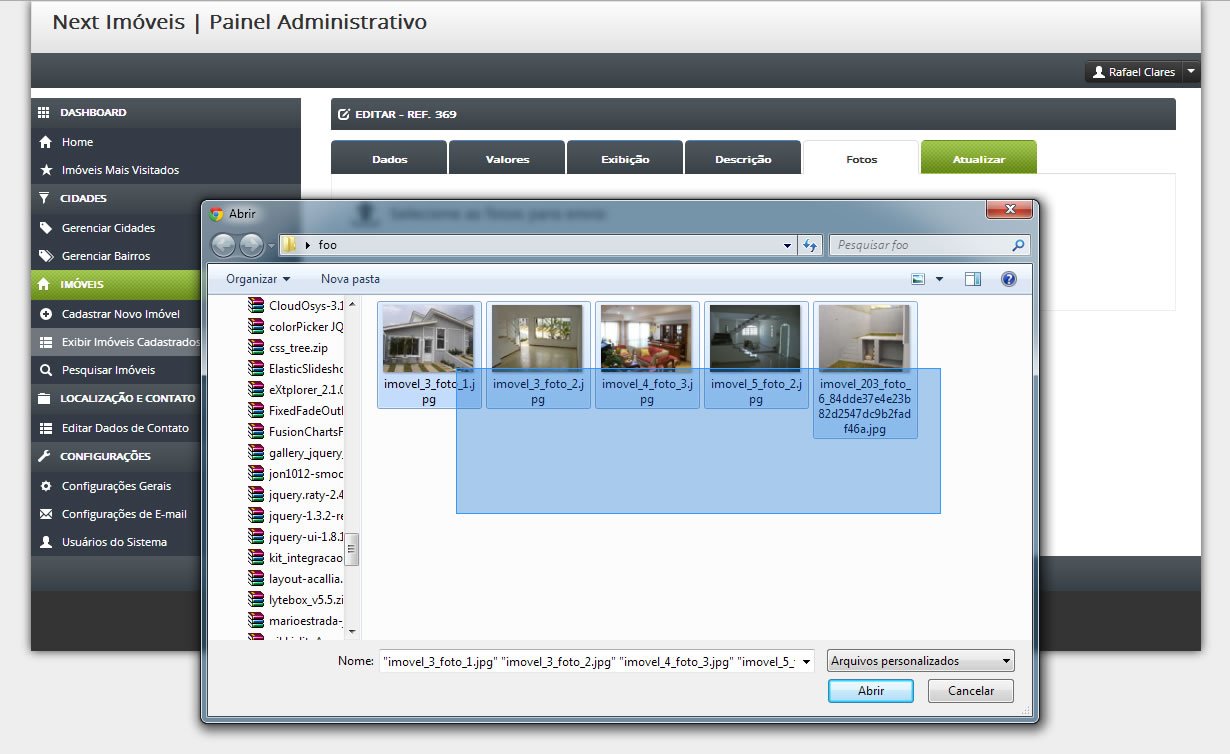This screenshot has height=754, width=1230.
Task: Switch to the Valores tab
Action: 507,159
